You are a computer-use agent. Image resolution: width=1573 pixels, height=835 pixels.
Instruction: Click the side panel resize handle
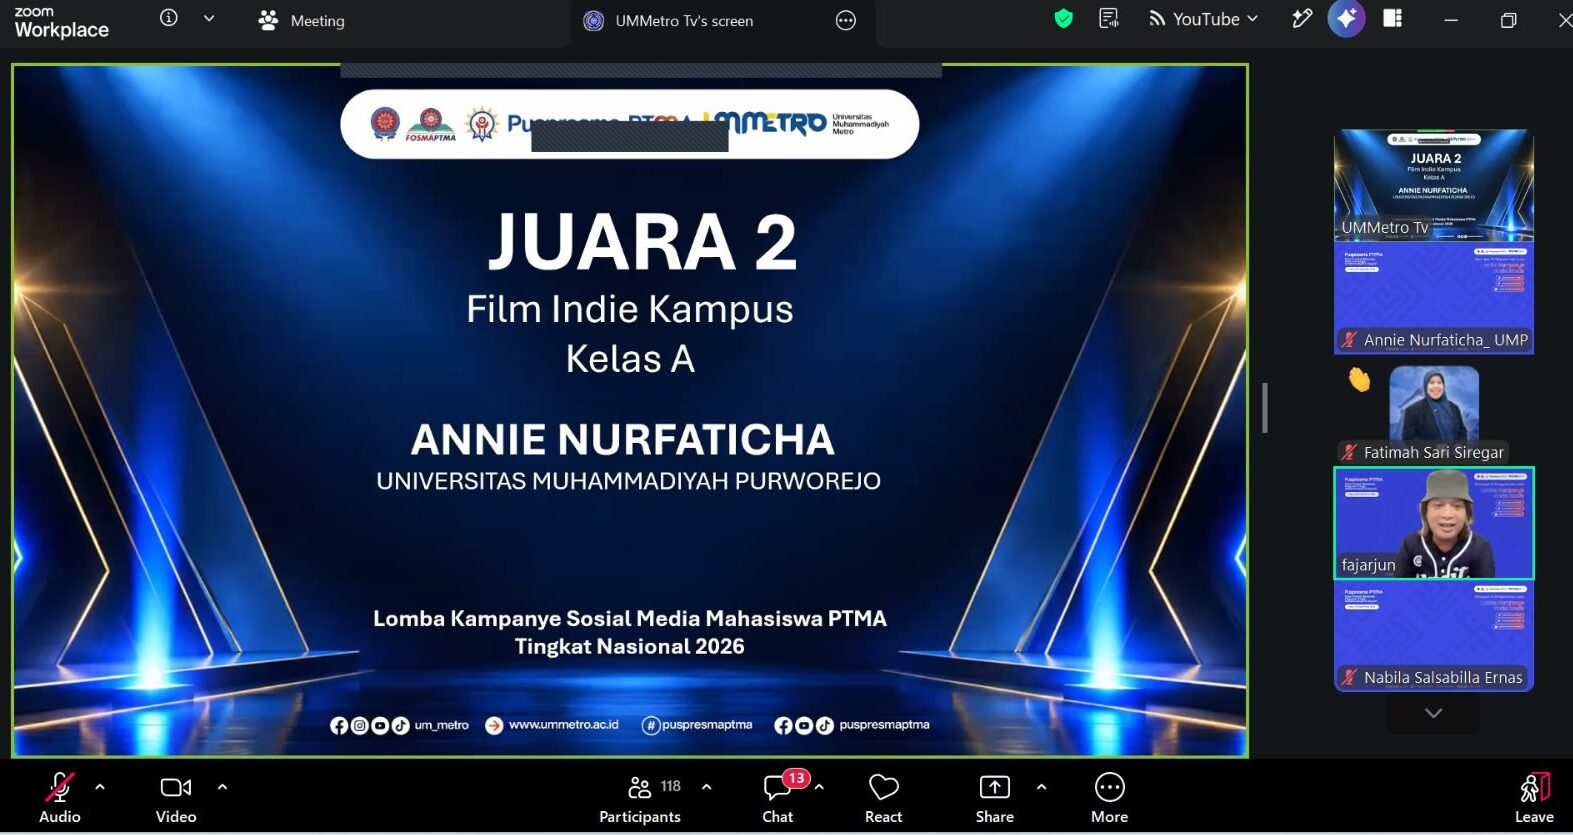pyautogui.click(x=1265, y=408)
